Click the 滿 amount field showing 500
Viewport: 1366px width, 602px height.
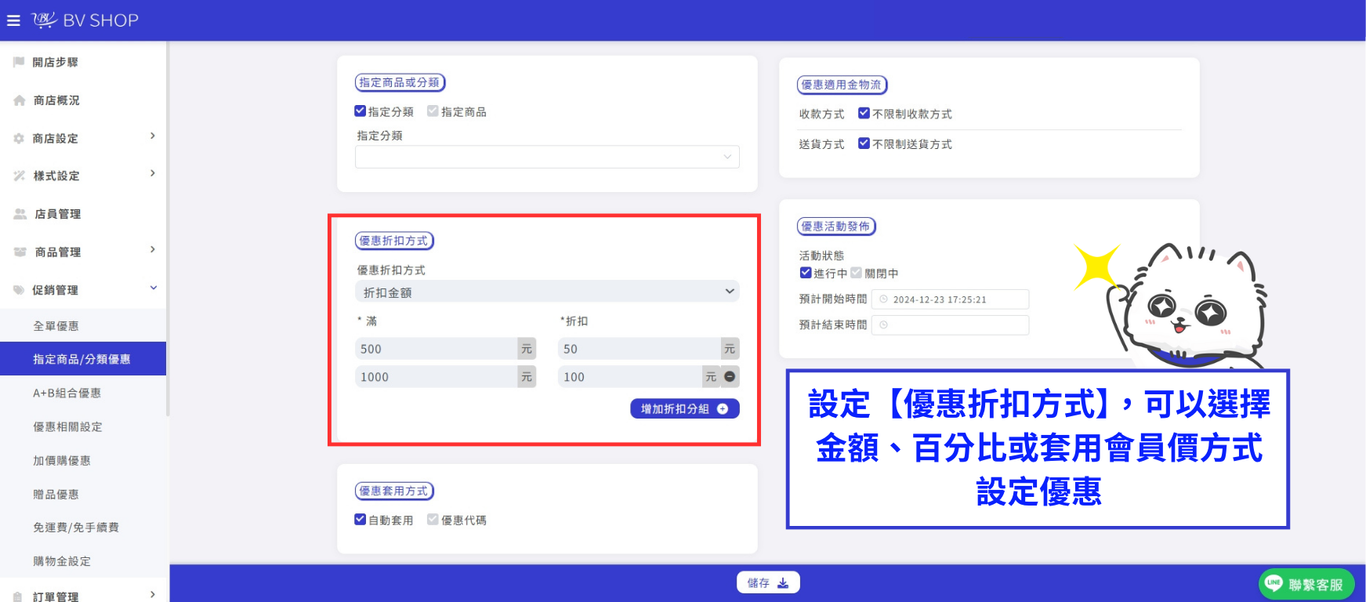[436, 349]
